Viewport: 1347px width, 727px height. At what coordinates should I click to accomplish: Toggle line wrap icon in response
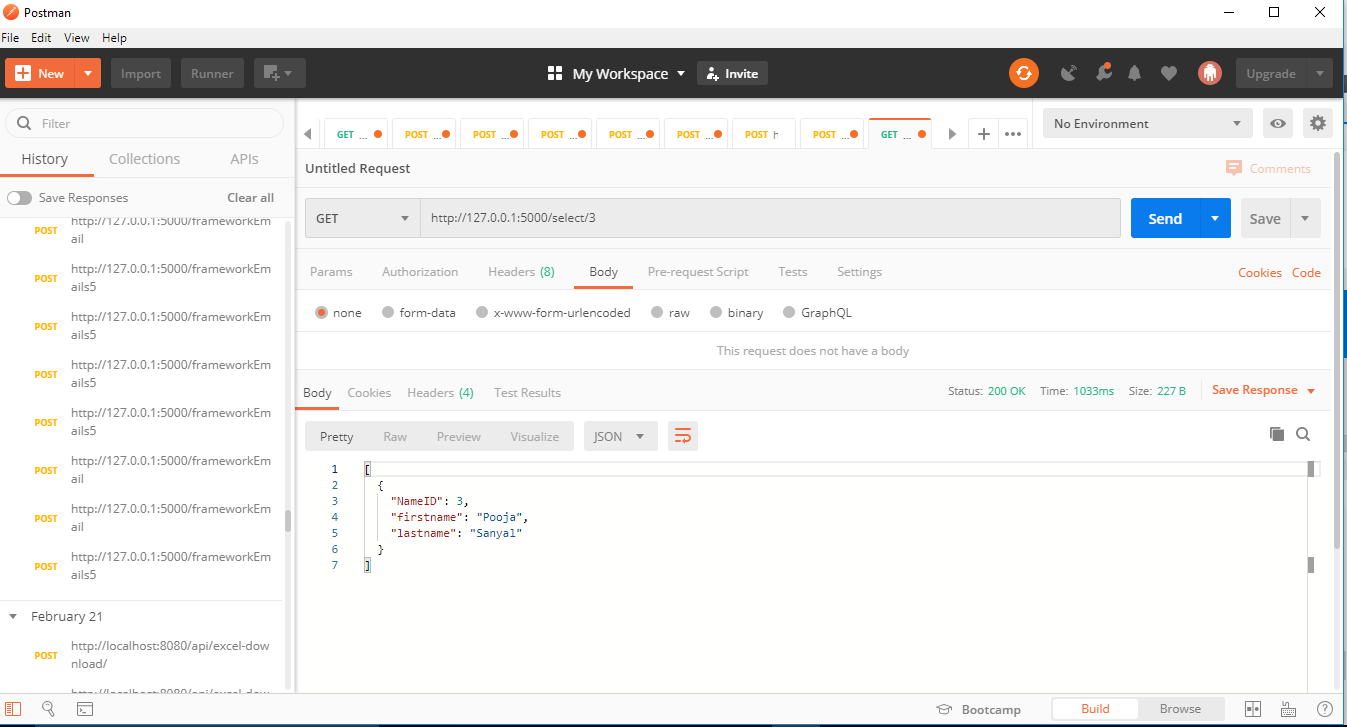click(x=683, y=436)
